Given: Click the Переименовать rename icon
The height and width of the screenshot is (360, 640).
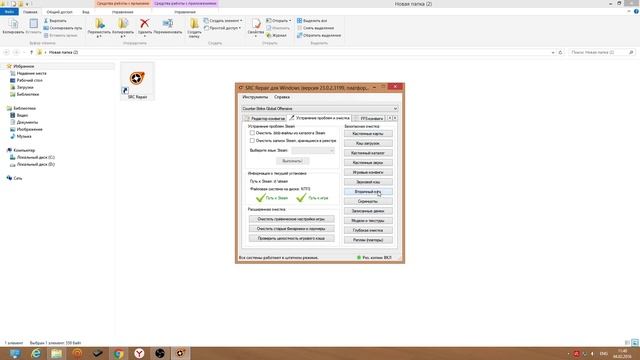Looking at the screenshot, I should point(168,26).
